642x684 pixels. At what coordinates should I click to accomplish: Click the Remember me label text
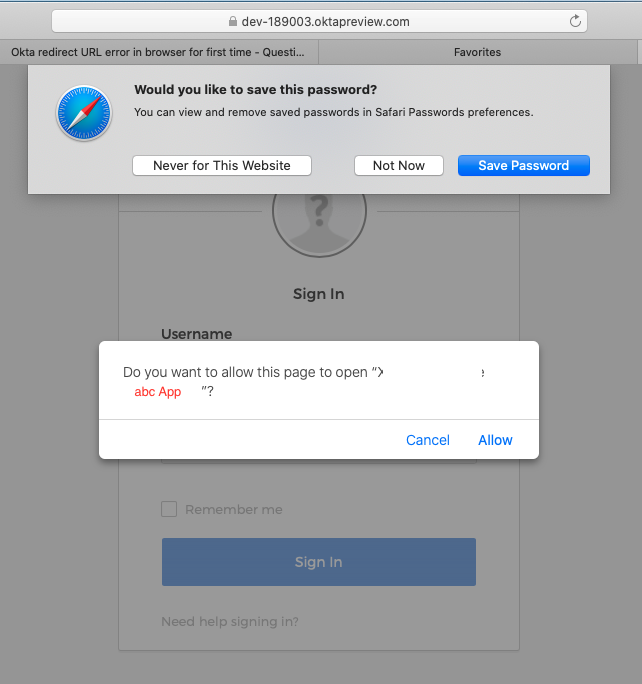click(233, 509)
